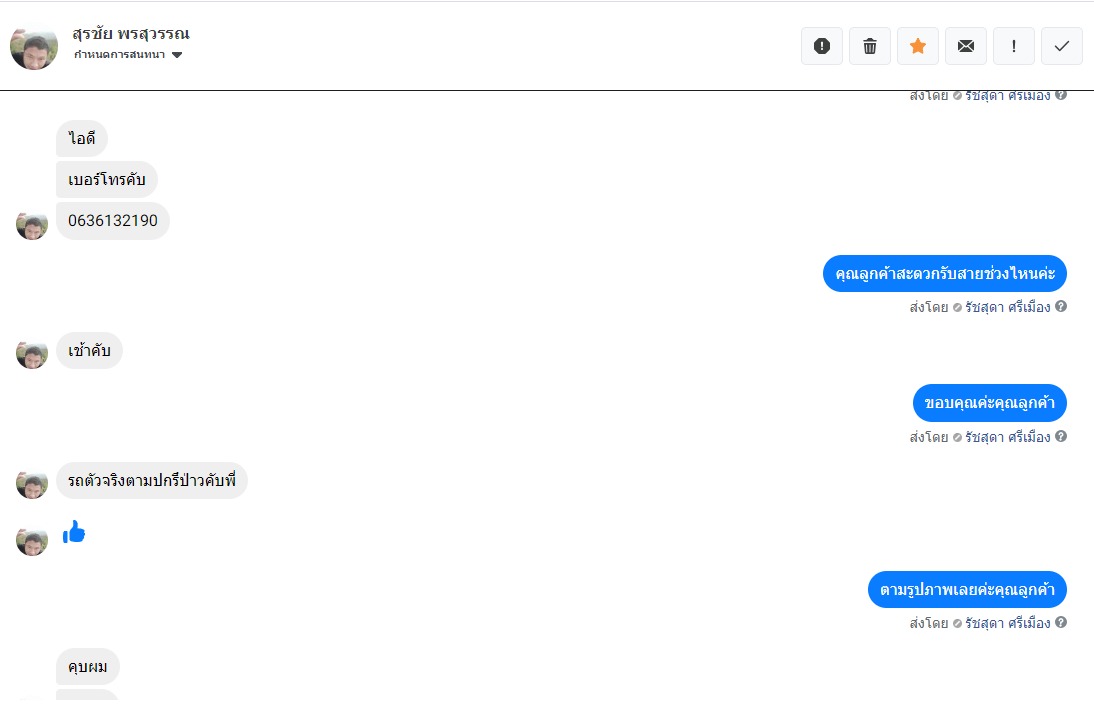This screenshot has width=1094, height=712.
Task: Select the 0636132190 phone number message
Action: click(113, 221)
